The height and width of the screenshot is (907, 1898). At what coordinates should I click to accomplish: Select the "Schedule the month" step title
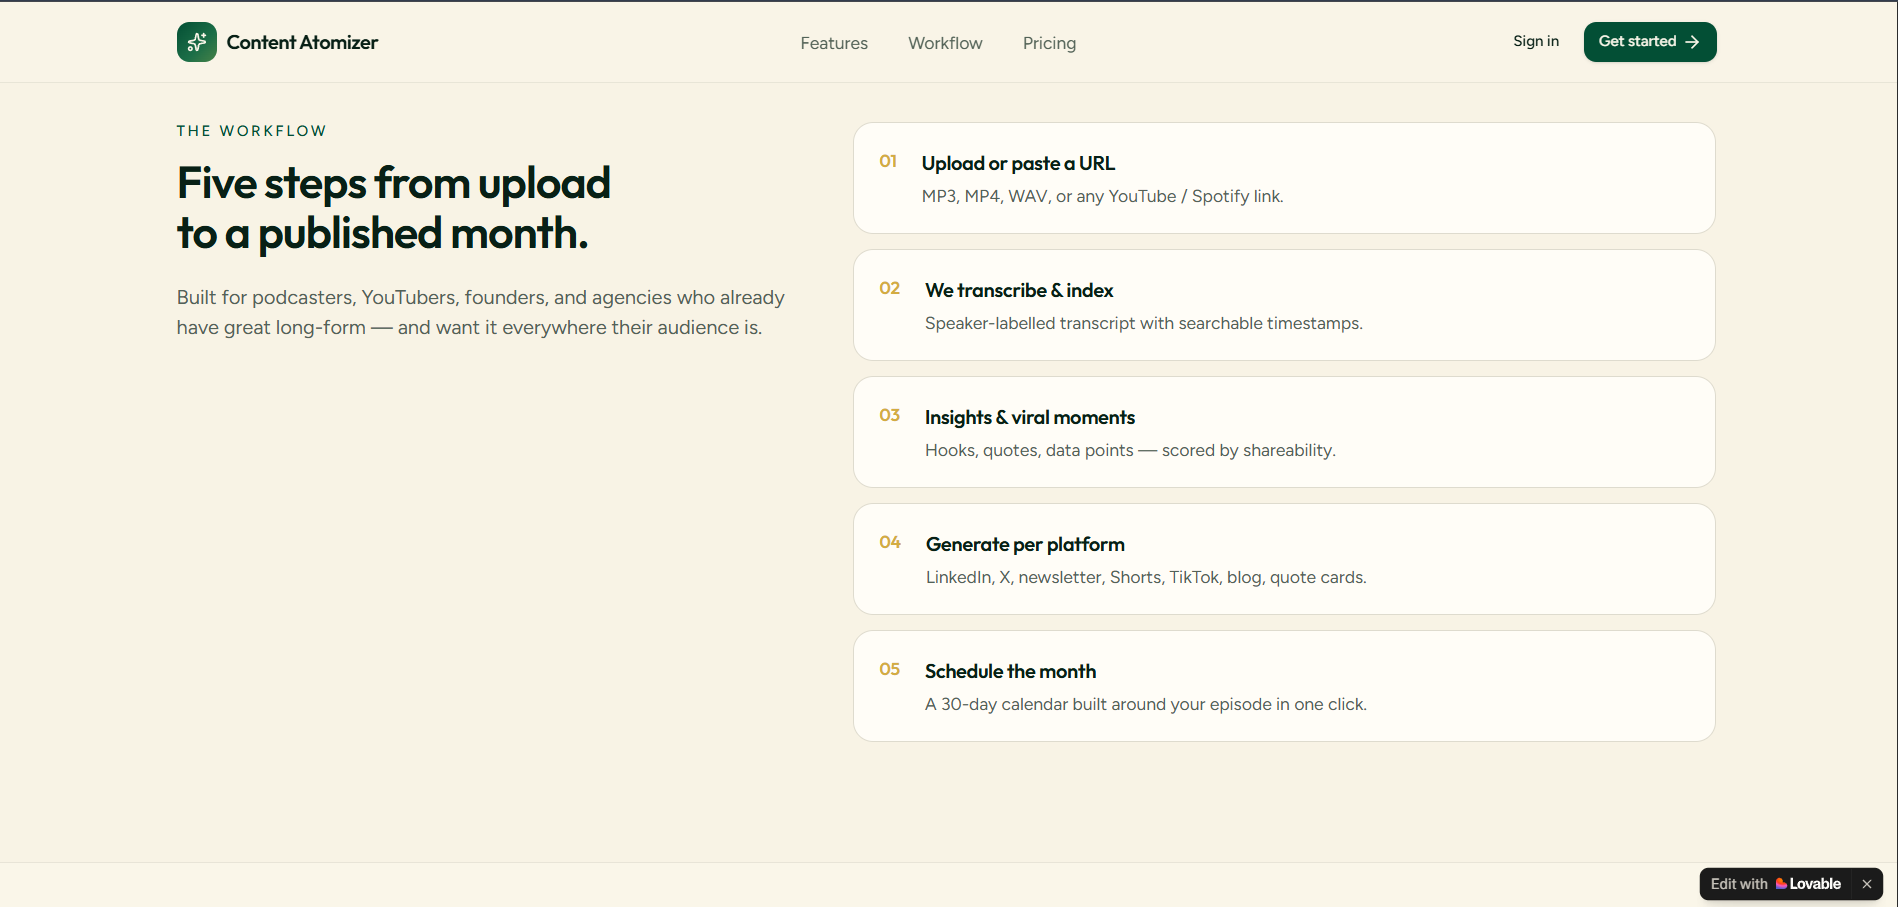point(1010,671)
